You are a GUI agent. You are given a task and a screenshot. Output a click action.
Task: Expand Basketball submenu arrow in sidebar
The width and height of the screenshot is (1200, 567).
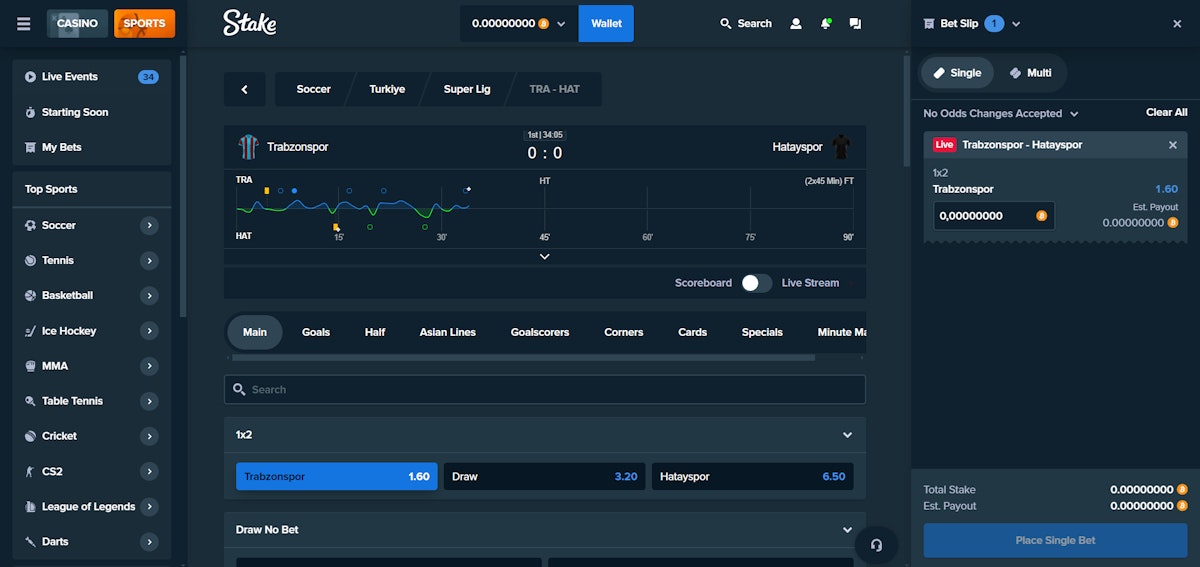click(x=150, y=296)
